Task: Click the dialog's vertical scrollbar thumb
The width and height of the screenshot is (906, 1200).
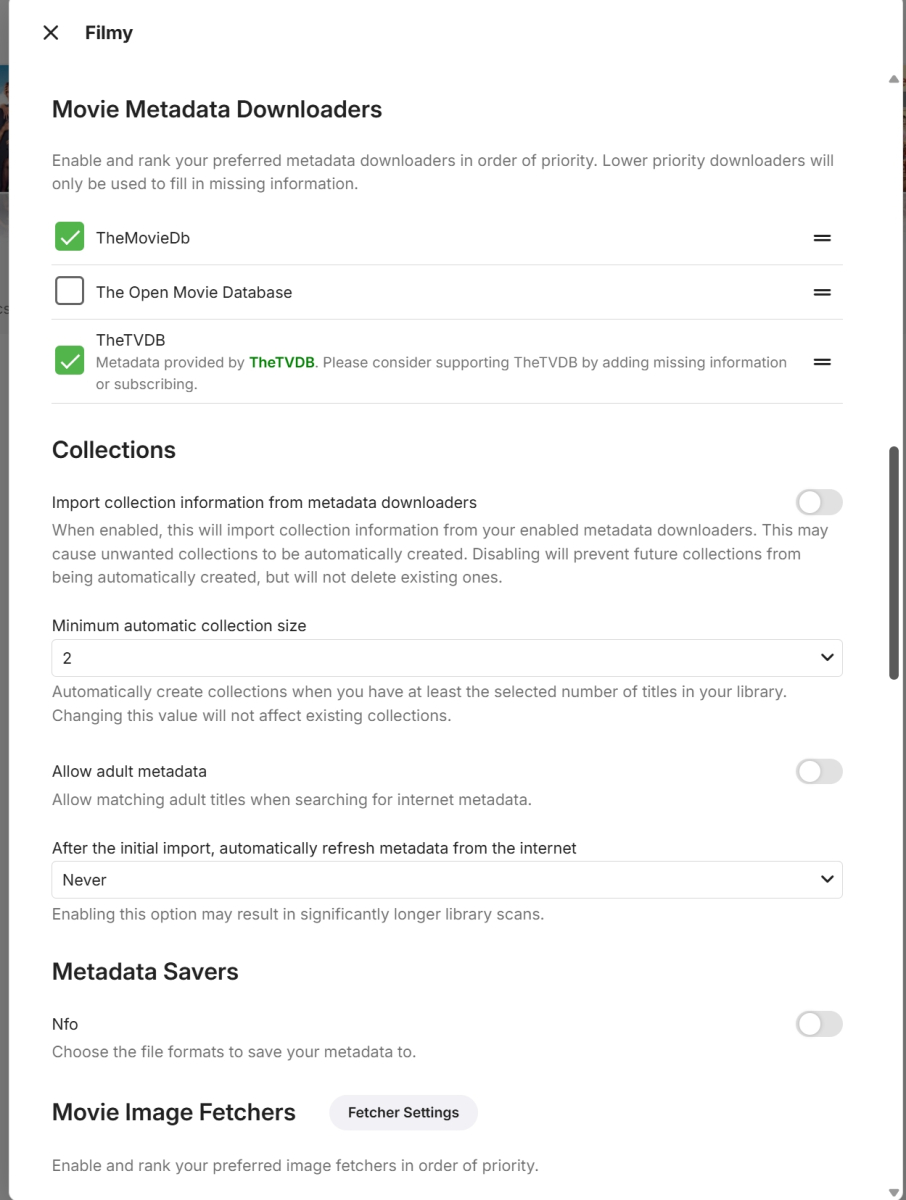Action: click(894, 565)
